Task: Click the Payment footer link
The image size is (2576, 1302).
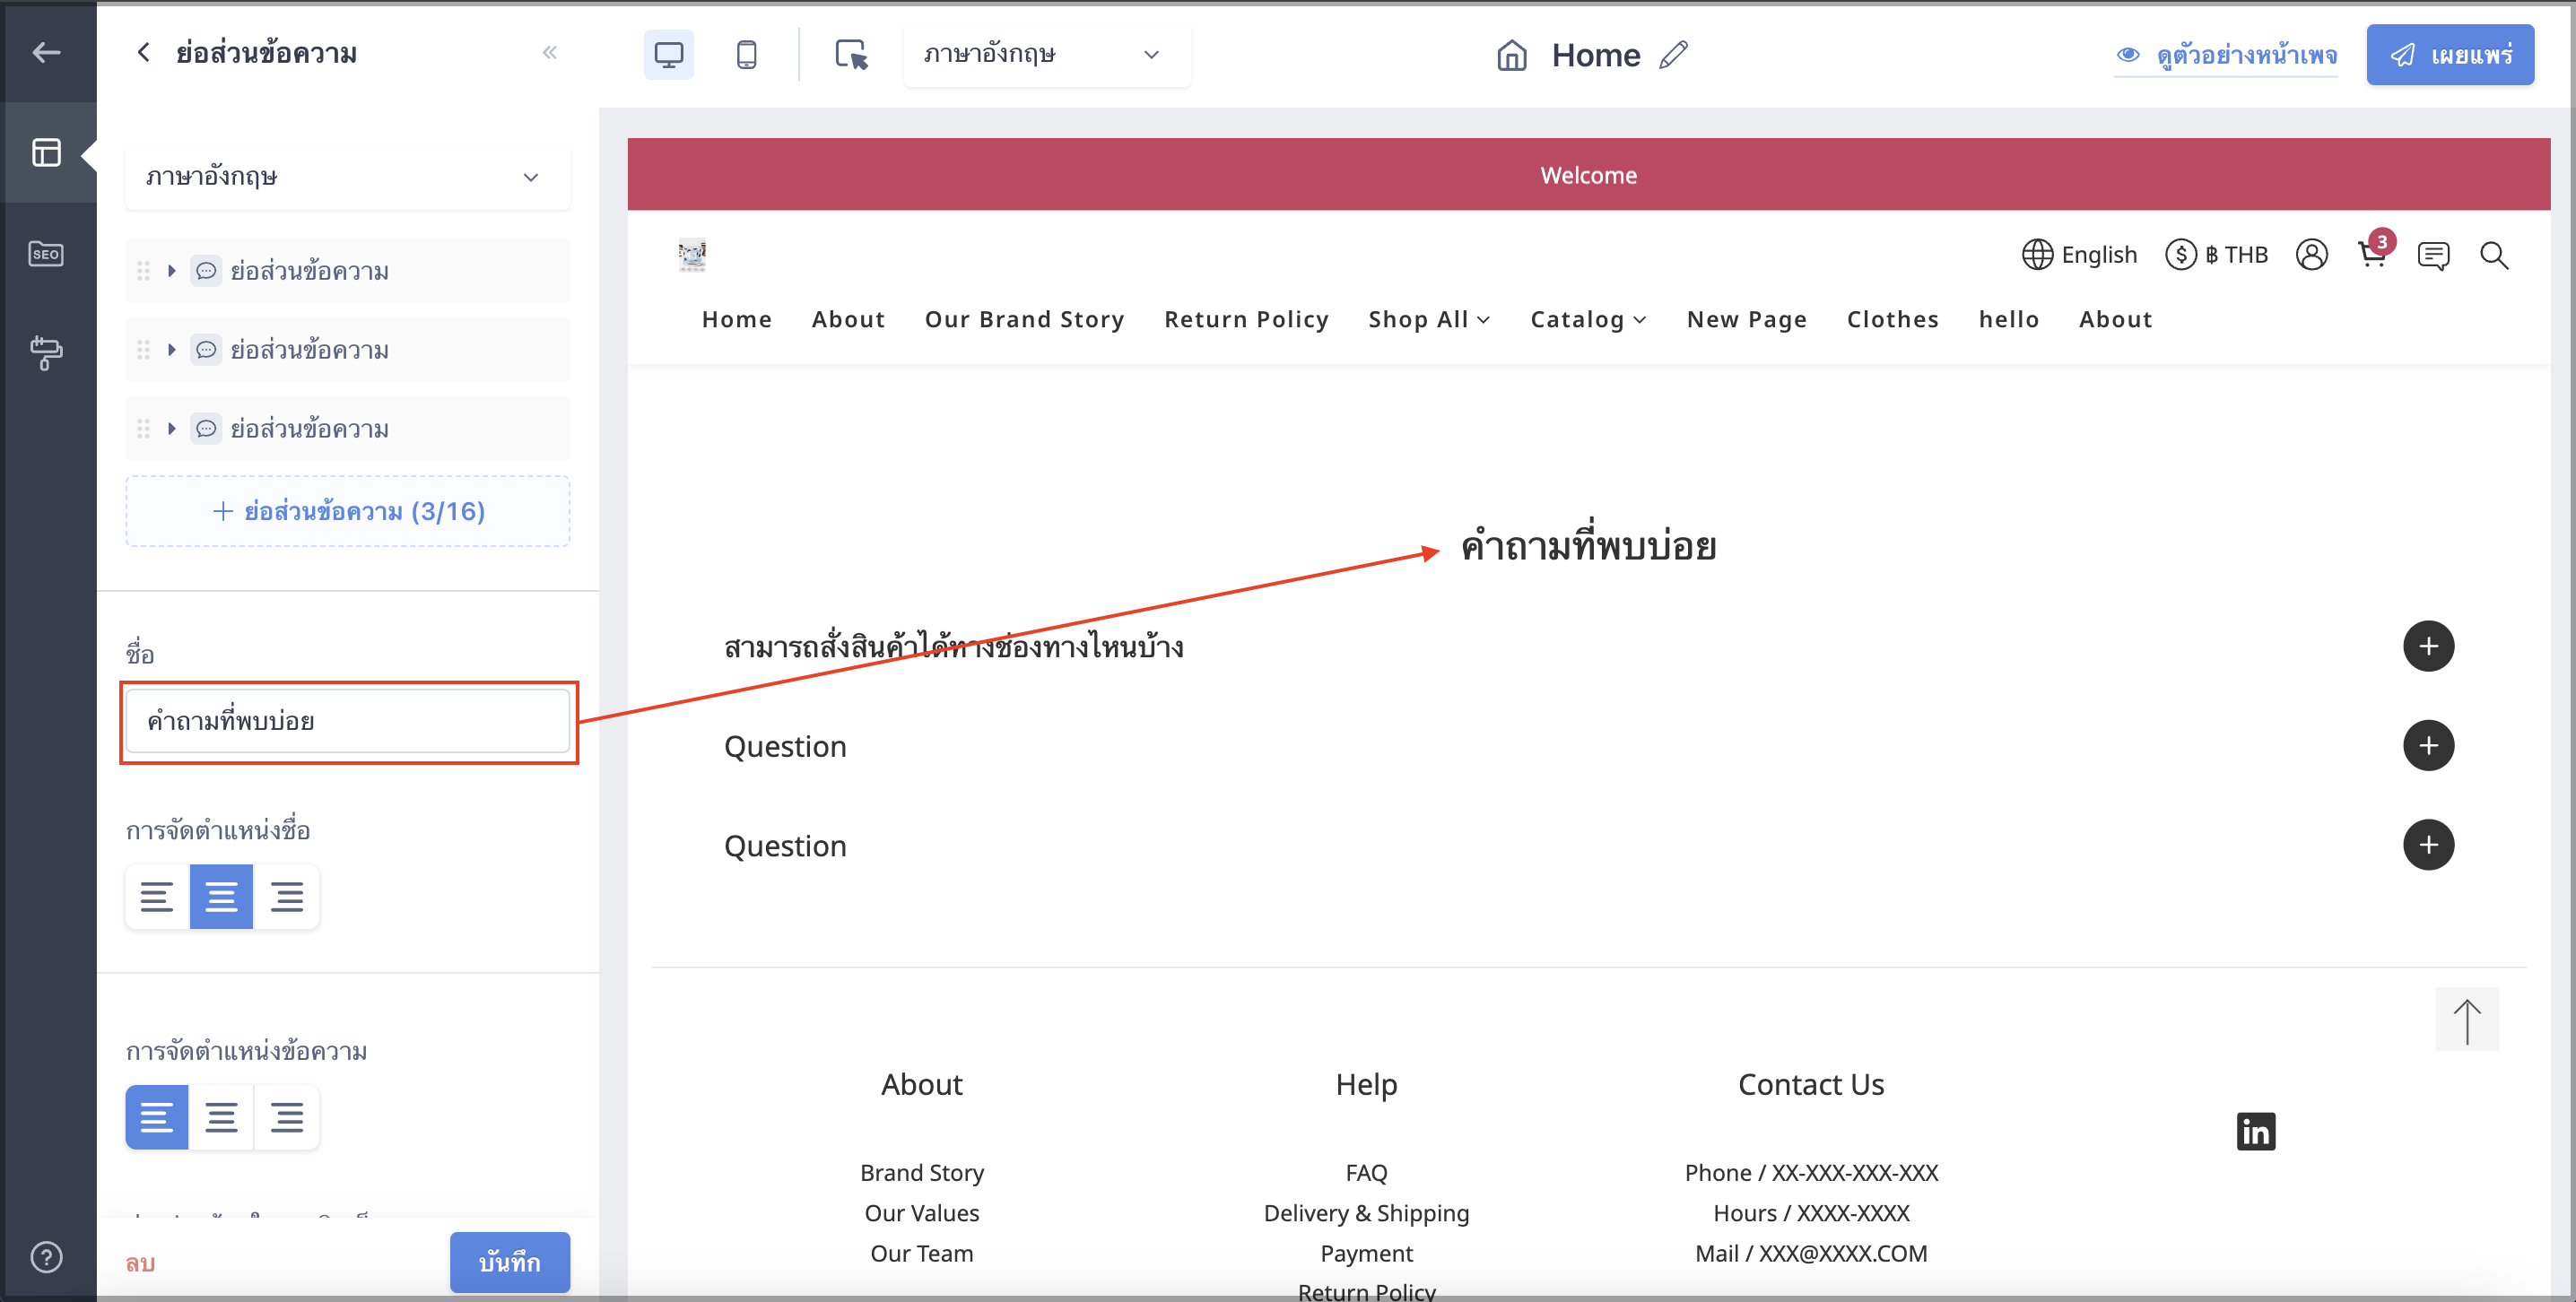Action: click(x=1366, y=1253)
